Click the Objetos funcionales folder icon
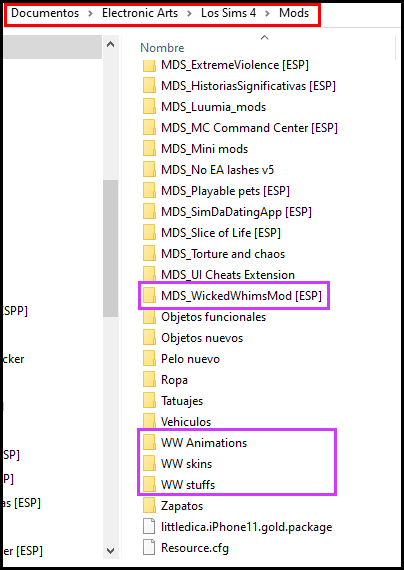The width and height of the screenshot is (404, 570). 149,317
